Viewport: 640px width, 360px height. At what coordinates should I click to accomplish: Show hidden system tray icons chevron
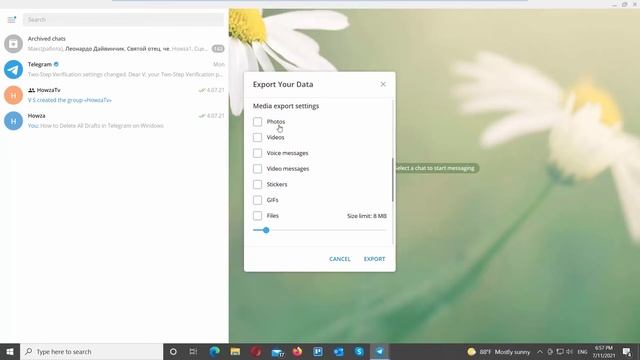[x=540, y=351]
